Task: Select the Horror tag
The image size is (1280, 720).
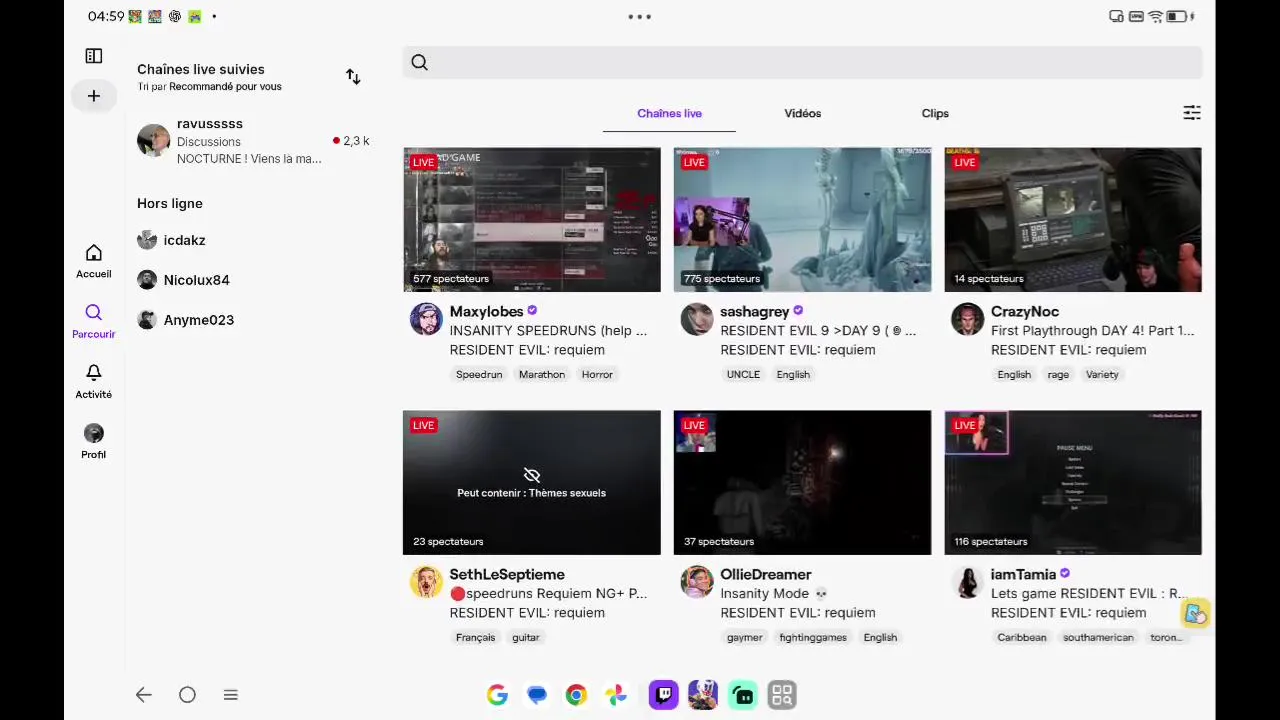Action: (597, 375)
